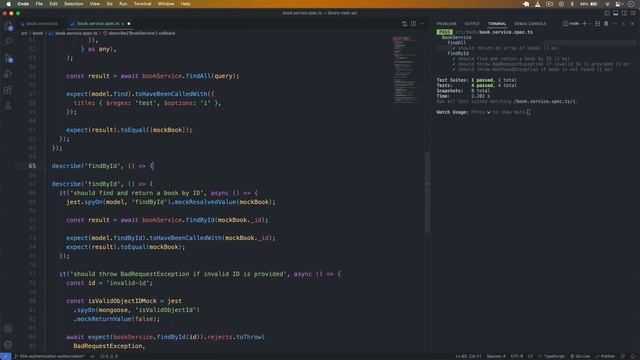The width and height of the screenshot is (640, 360).
Task: Click the git branch in status bar
Action: tap(50, 356)
